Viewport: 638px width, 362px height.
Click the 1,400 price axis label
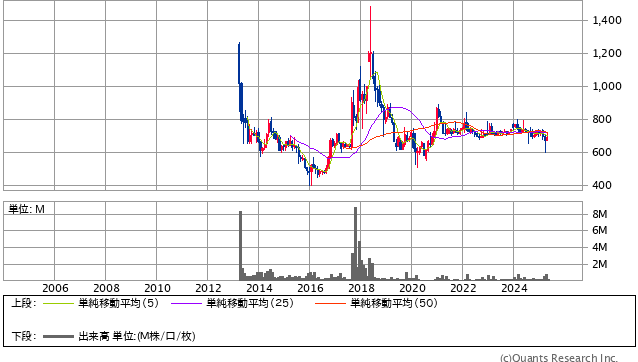pyautogui.click(x=607, y=20)
